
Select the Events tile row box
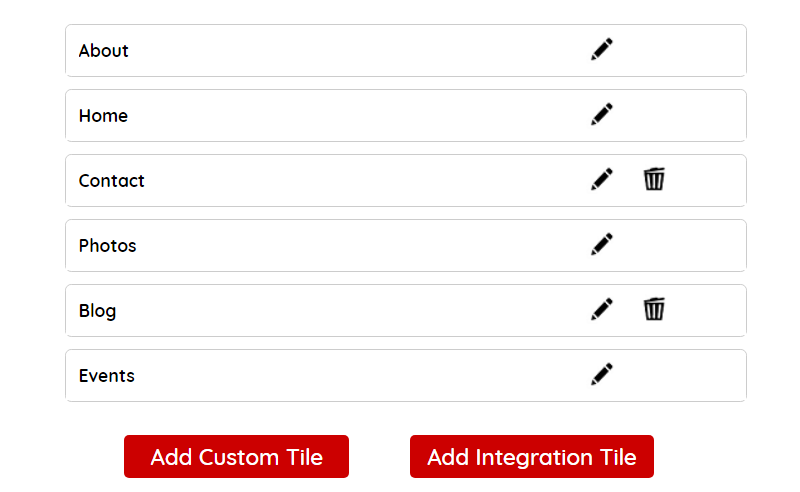pos(406,376)
